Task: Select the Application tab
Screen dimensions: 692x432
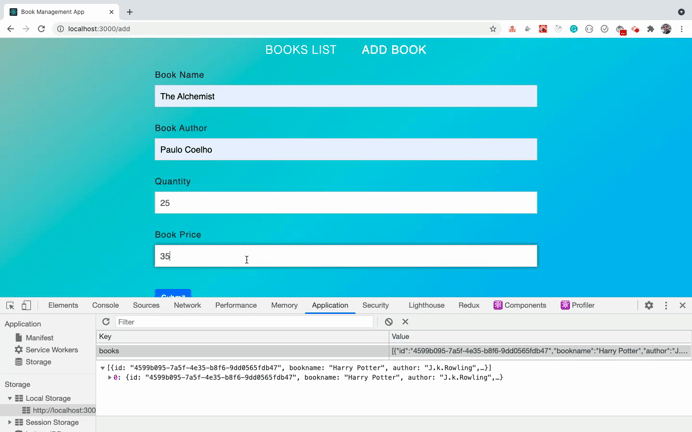Action: (x=330, y=305)
